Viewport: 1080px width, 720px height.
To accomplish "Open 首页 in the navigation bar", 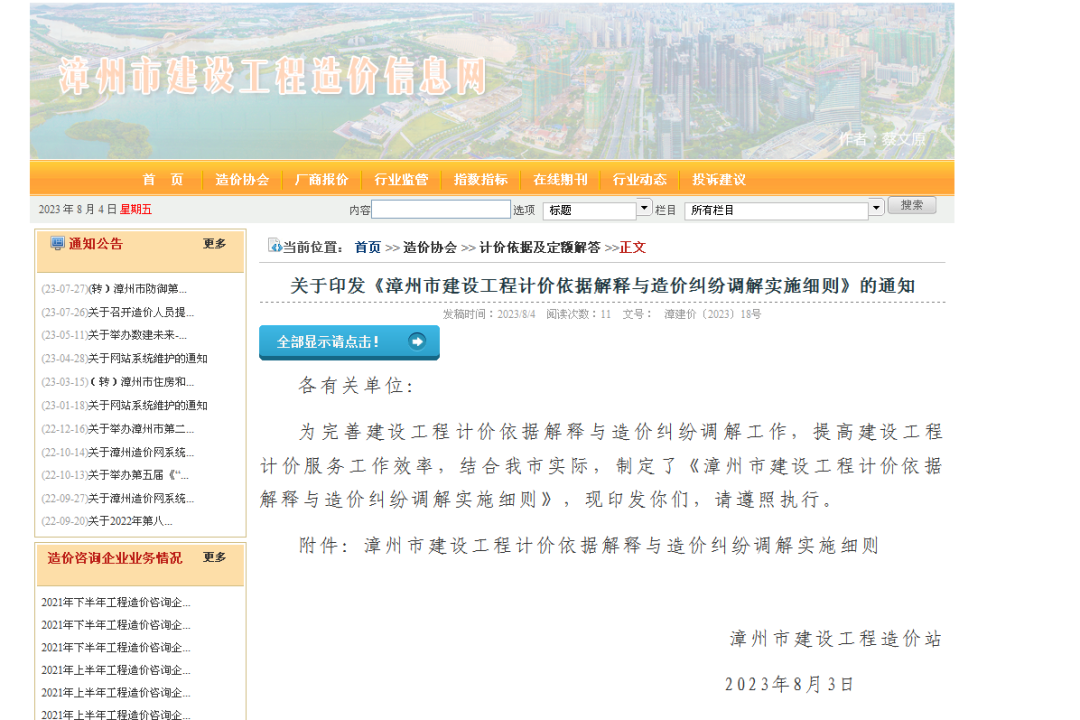I will tap(163, 180).
